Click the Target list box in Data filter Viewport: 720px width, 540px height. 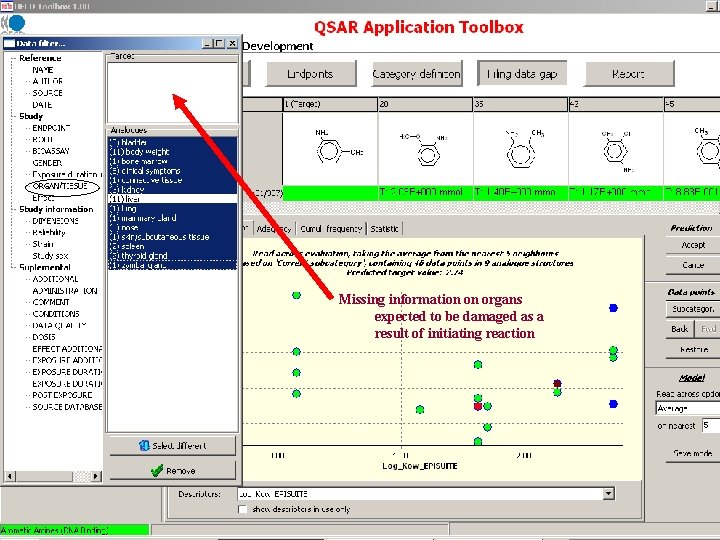pos(172,92)
